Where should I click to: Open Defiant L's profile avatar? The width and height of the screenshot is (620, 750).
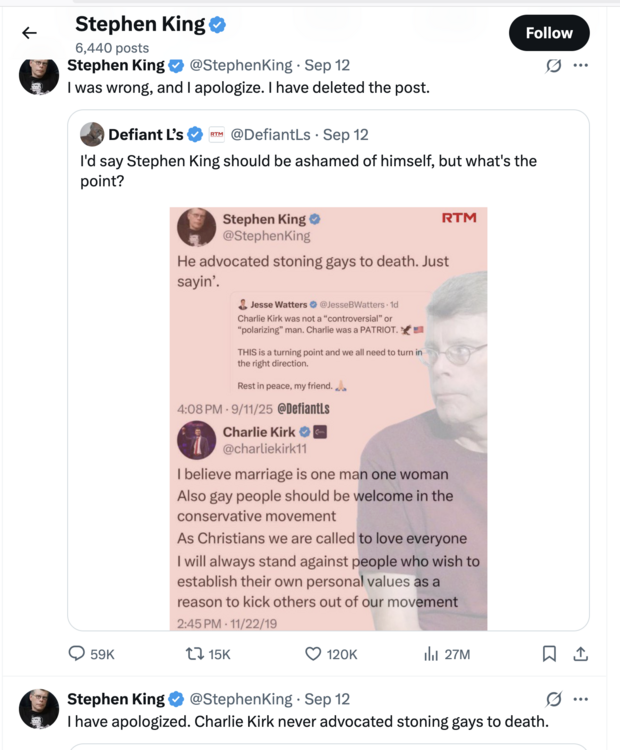coord(92,134)
